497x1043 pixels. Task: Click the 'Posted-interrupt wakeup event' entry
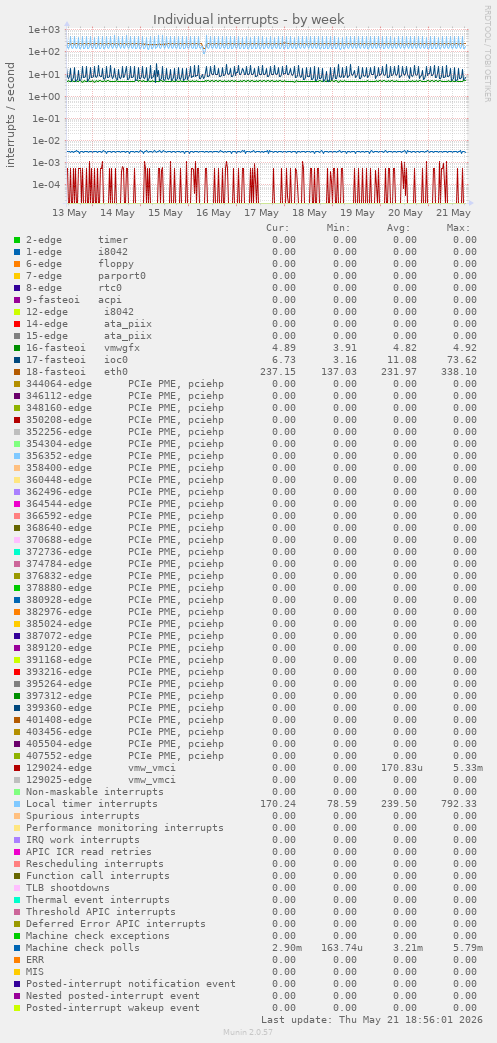point(112,1007)
